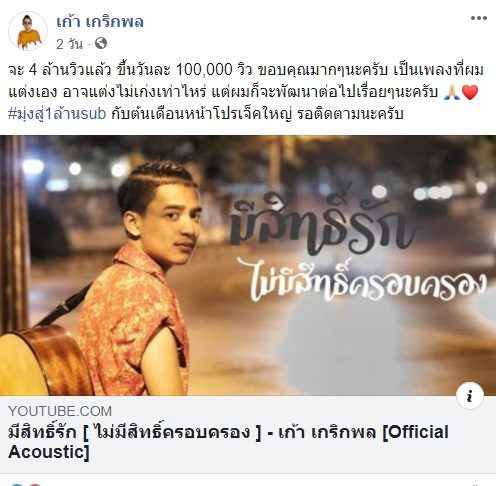Click the blue like reaction icon at bottom
496x486 pixels.
coord(17,484)
